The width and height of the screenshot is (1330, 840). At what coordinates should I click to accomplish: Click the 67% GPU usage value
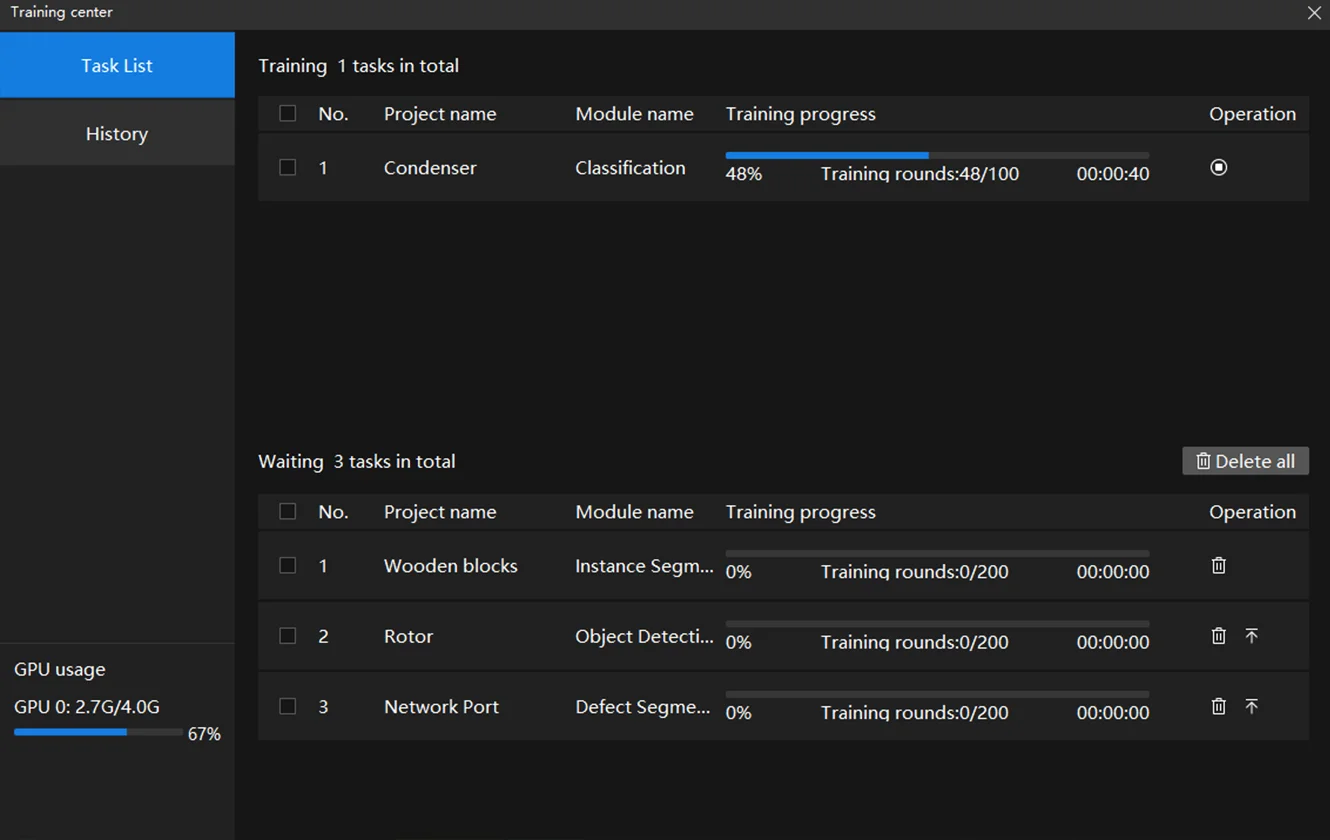[x=204, y=734]
